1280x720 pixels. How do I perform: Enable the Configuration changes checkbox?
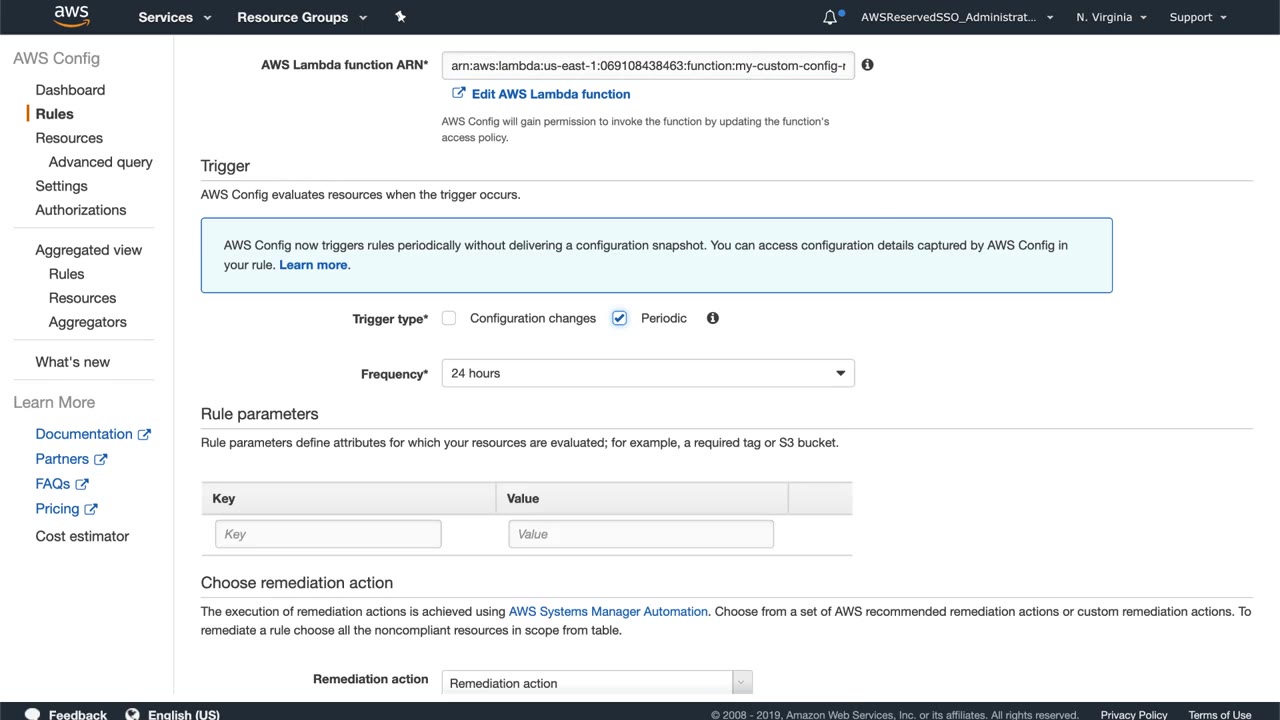click(449, 318)
